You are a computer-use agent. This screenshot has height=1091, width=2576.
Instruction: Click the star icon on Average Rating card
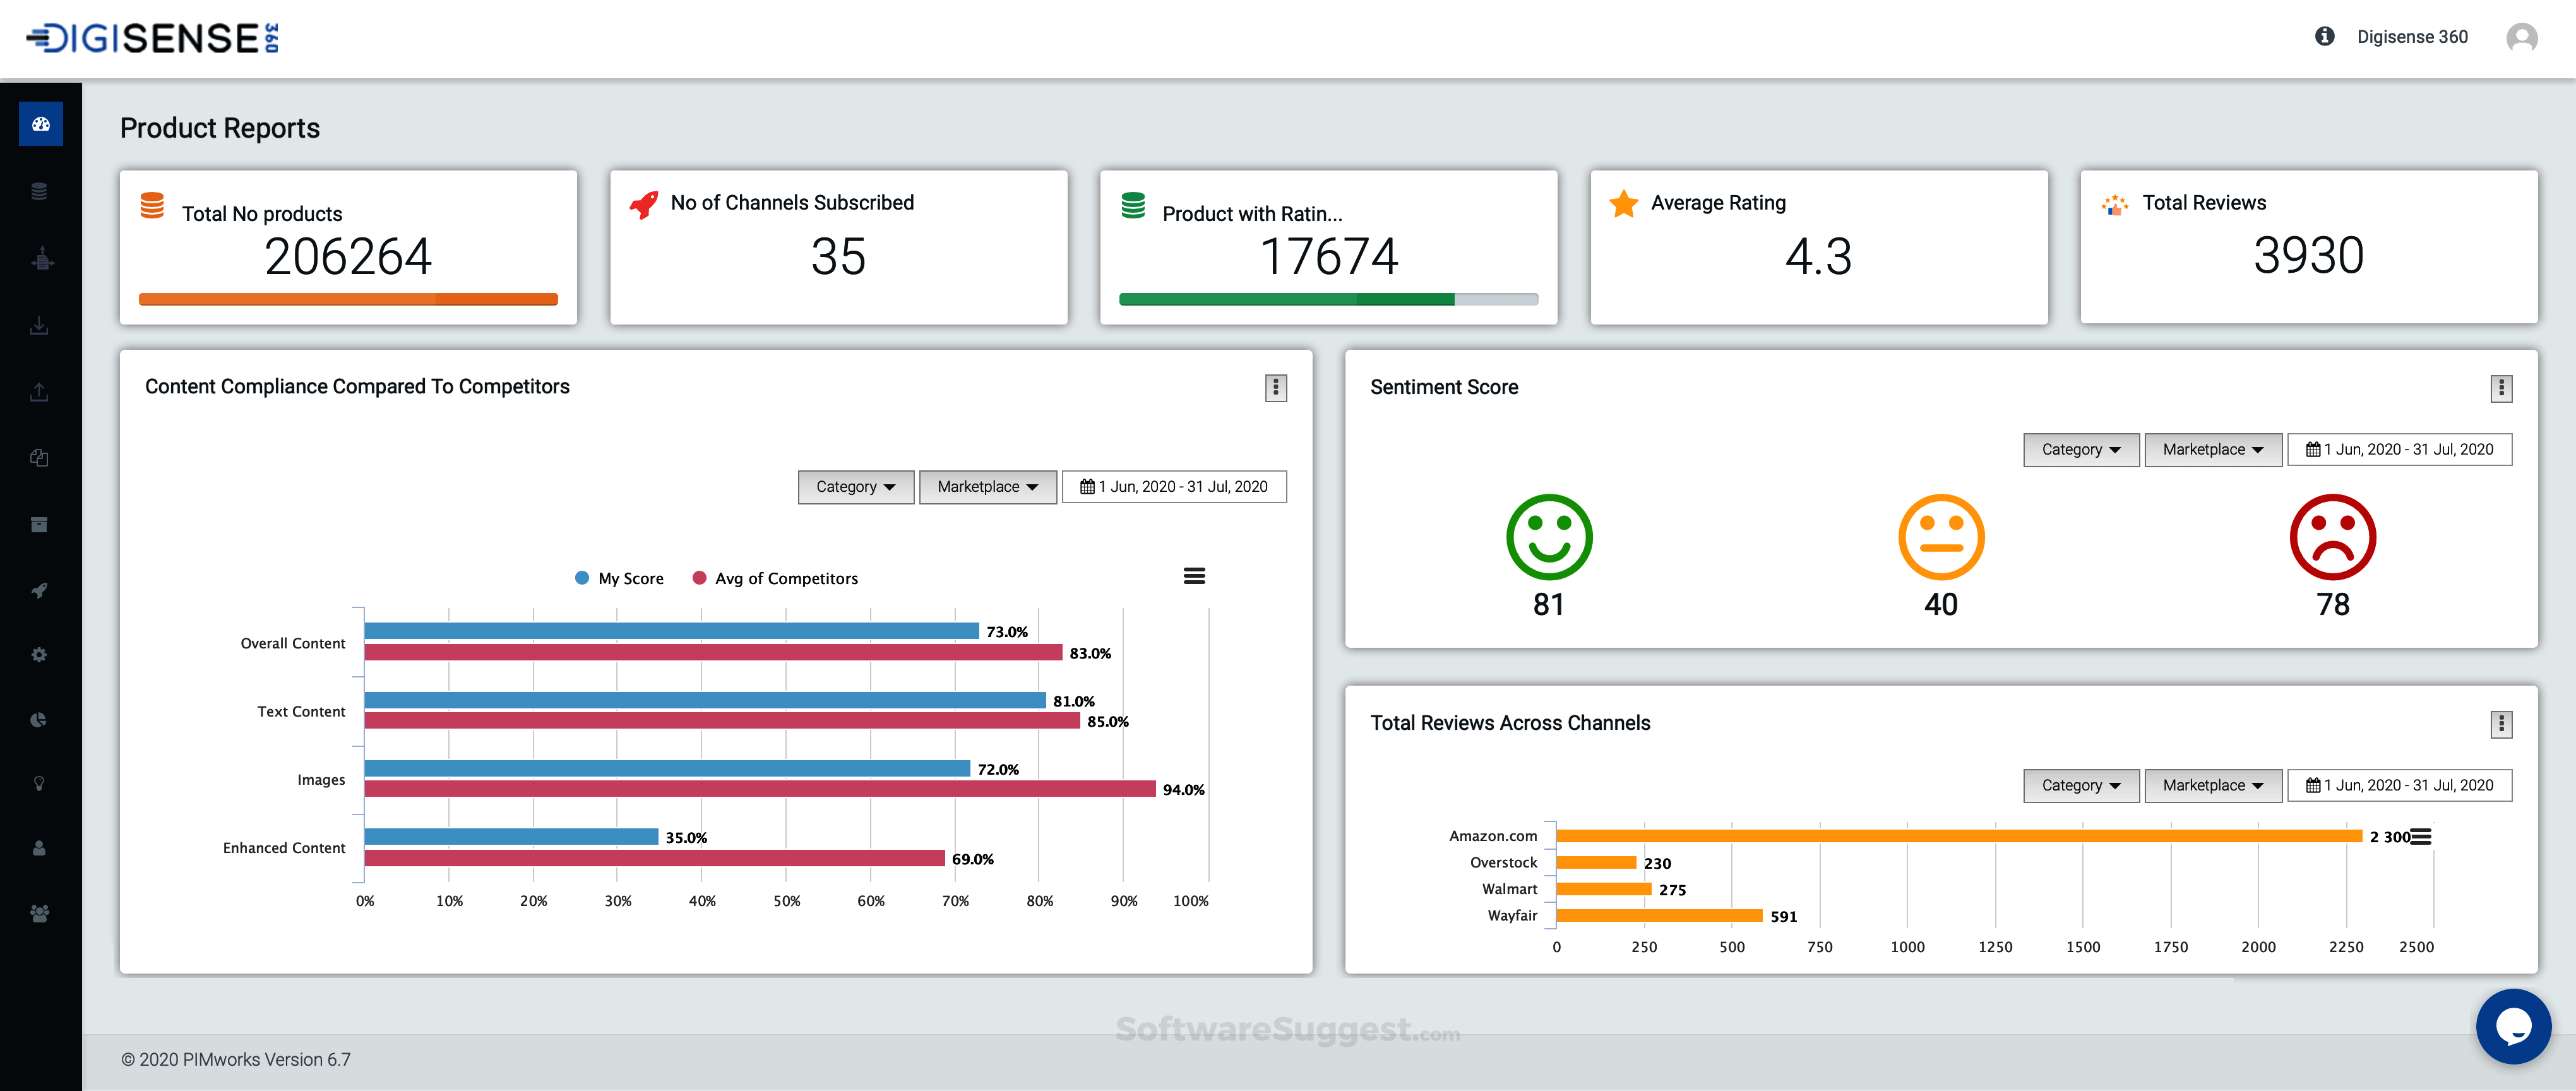click(x=1624, y=204)
